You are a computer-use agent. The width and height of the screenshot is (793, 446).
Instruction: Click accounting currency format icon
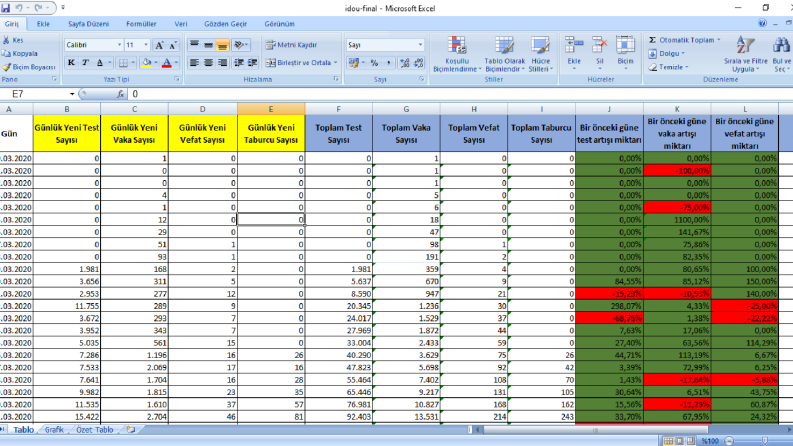(353, 63)
